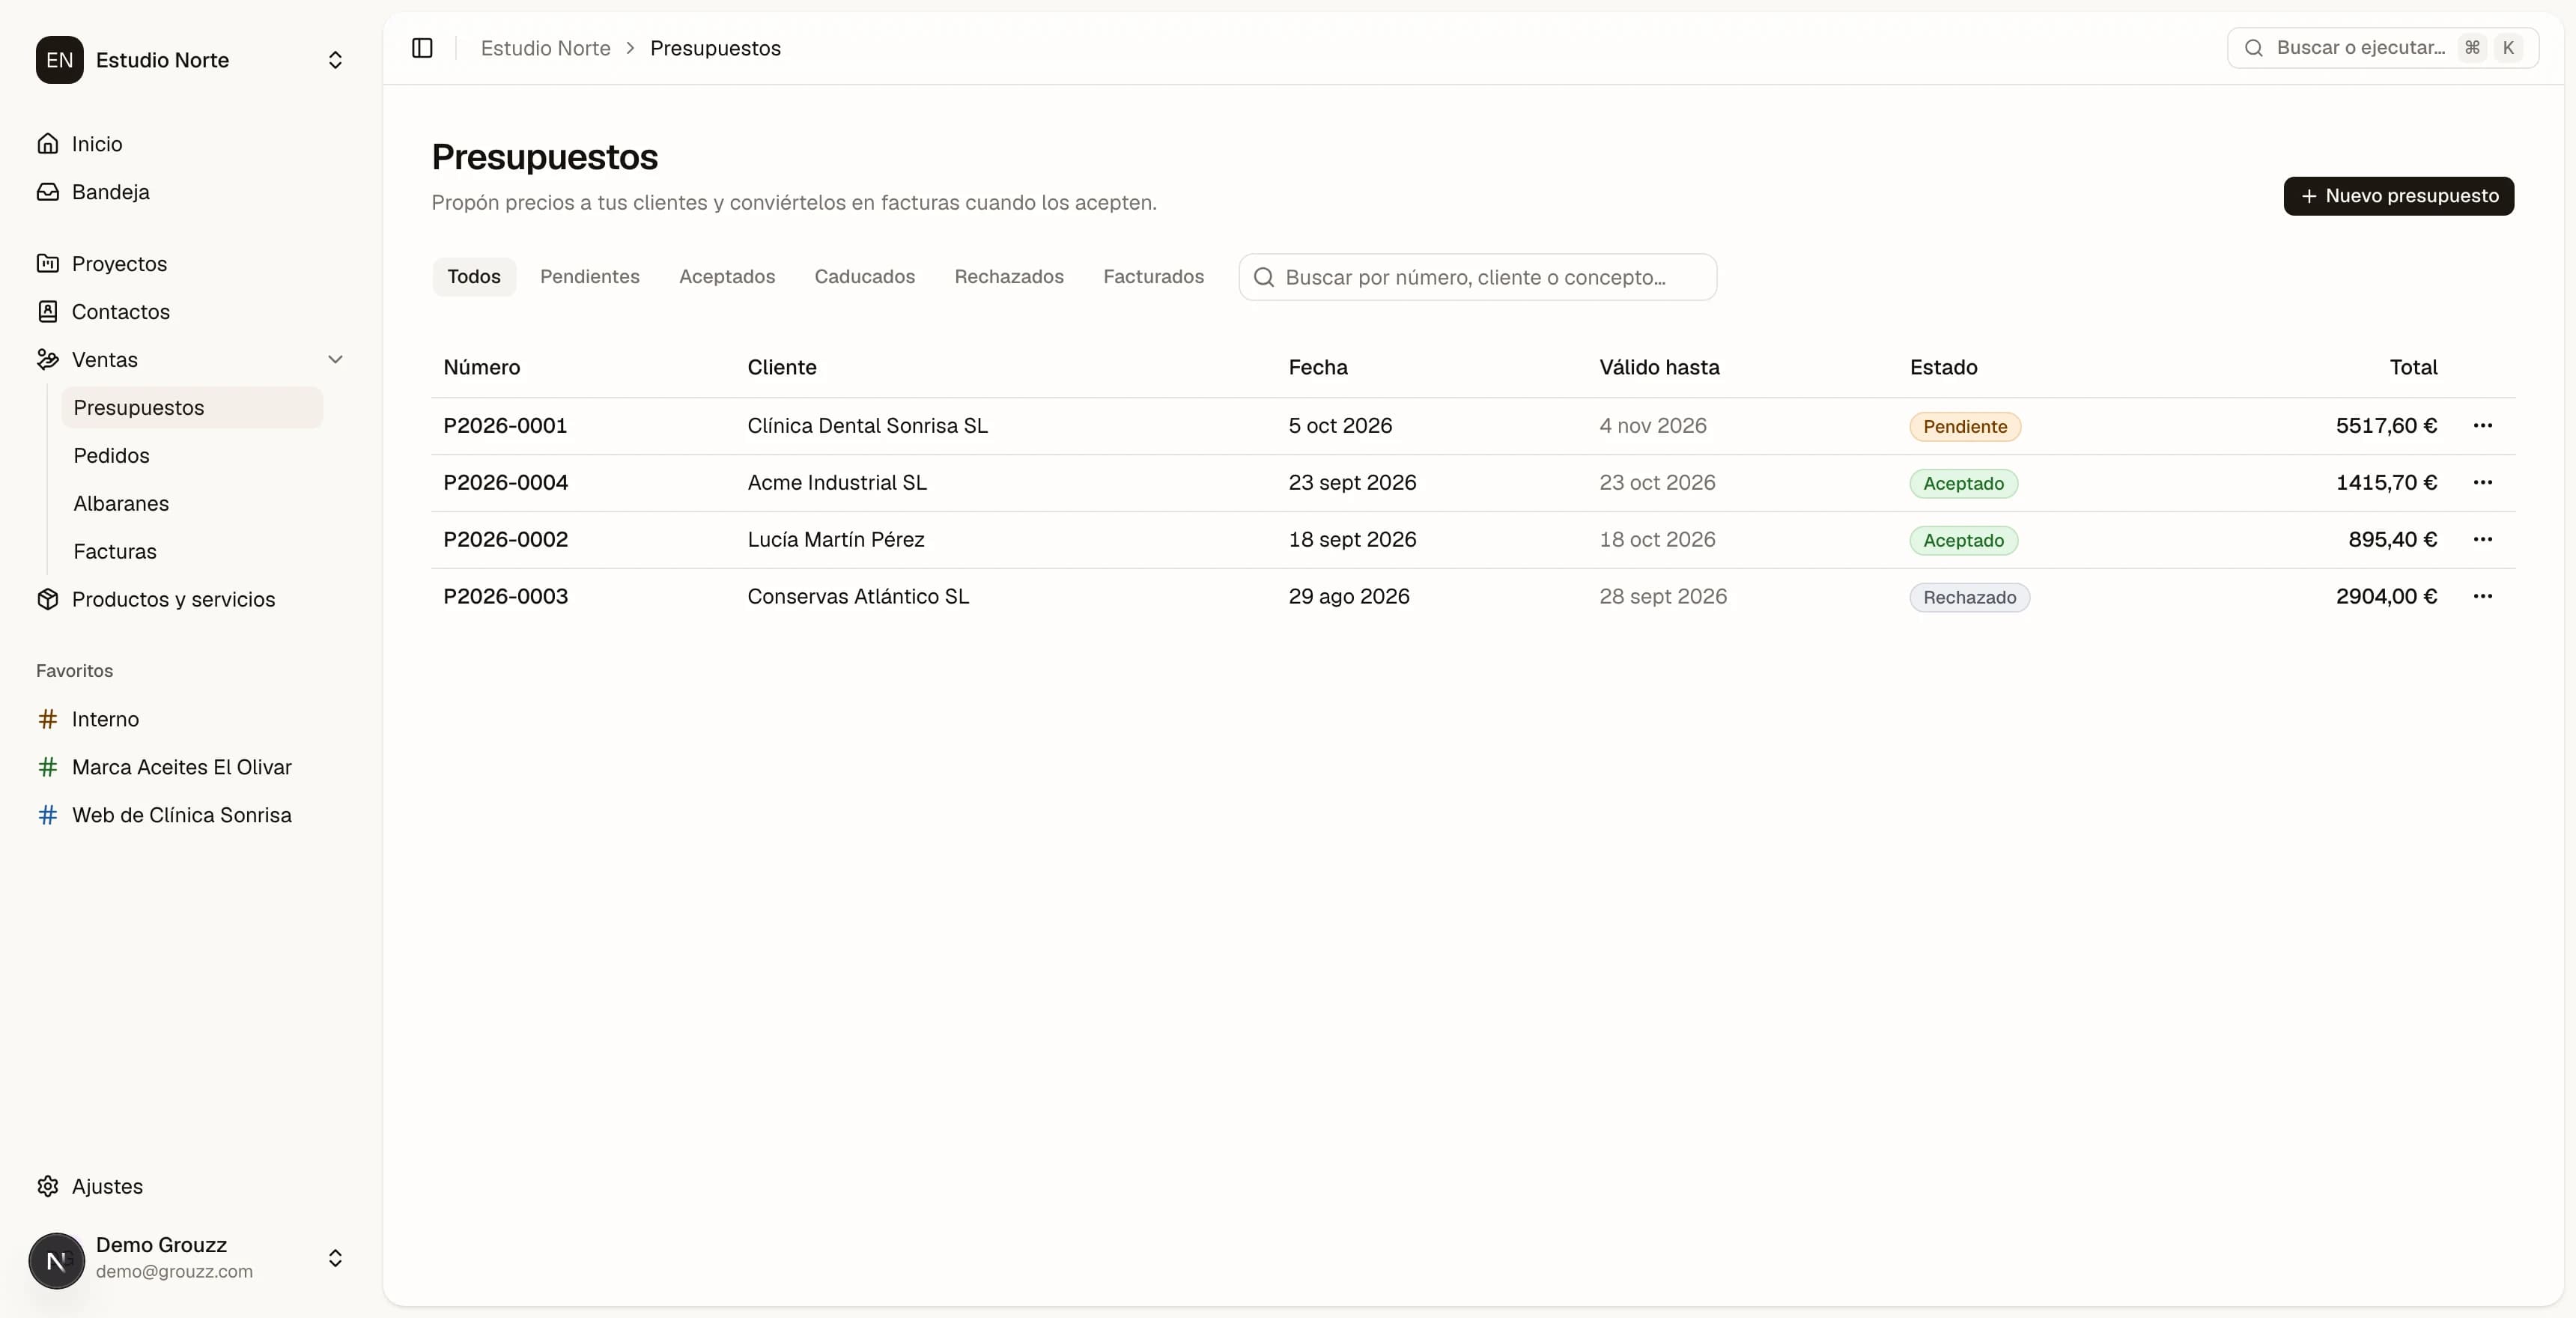Click the Válido hasta column header
Screen dimensions: 2576x1318
tap(1659, 368)
